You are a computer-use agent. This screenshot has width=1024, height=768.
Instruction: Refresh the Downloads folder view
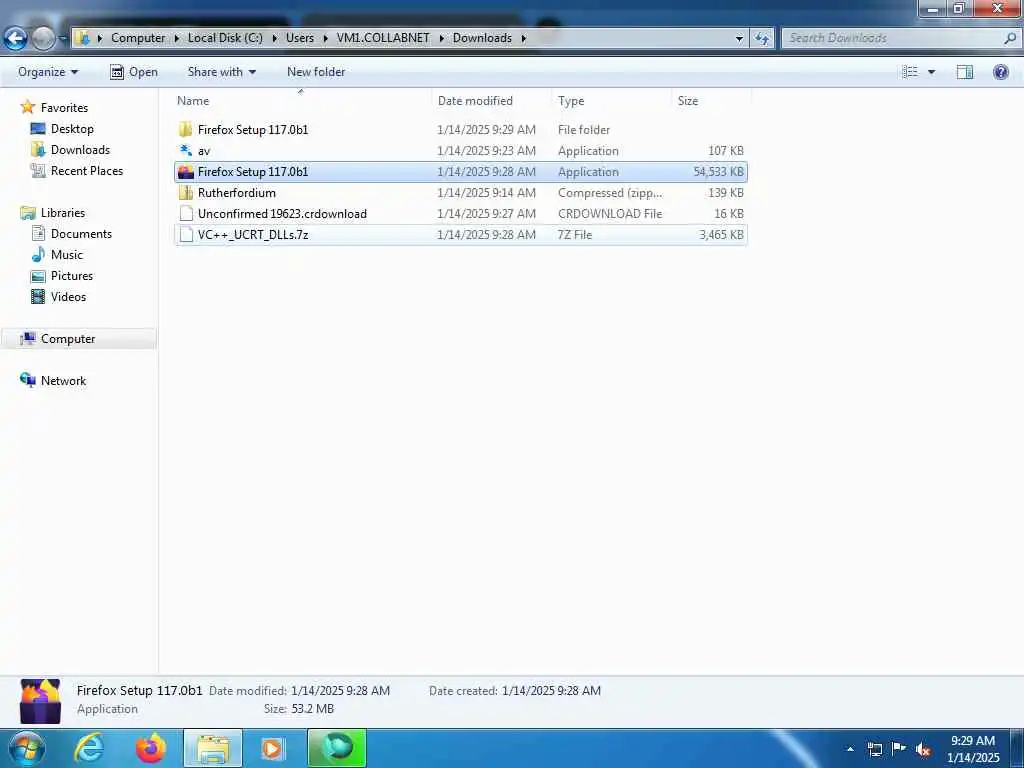pyautogui.click(x=761, y=39)
